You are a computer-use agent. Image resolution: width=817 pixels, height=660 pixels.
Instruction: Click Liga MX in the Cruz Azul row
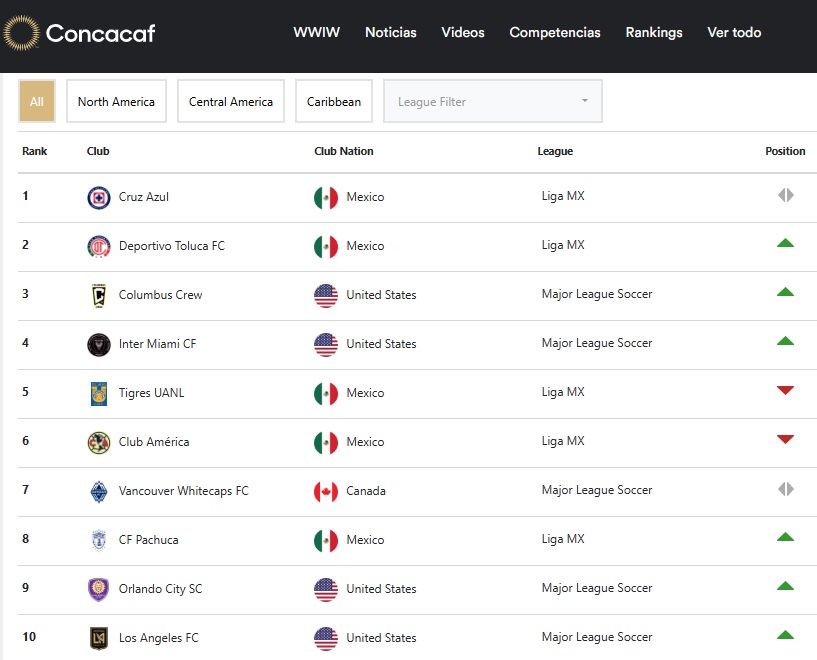(x=563, y=196)
